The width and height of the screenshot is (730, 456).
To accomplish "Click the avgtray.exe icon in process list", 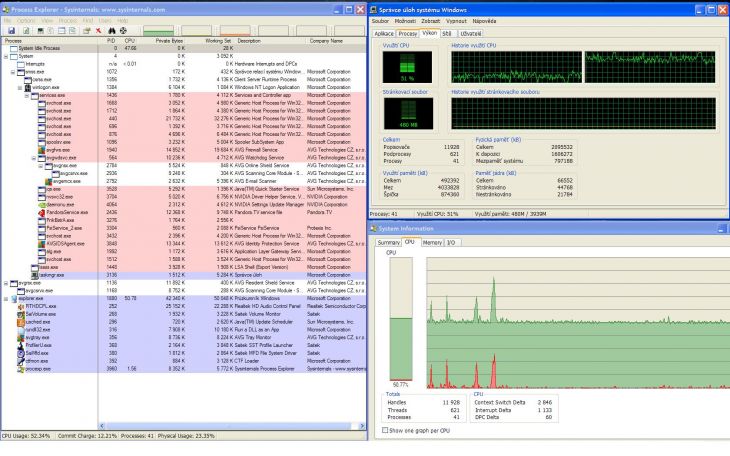I will 21,338.
